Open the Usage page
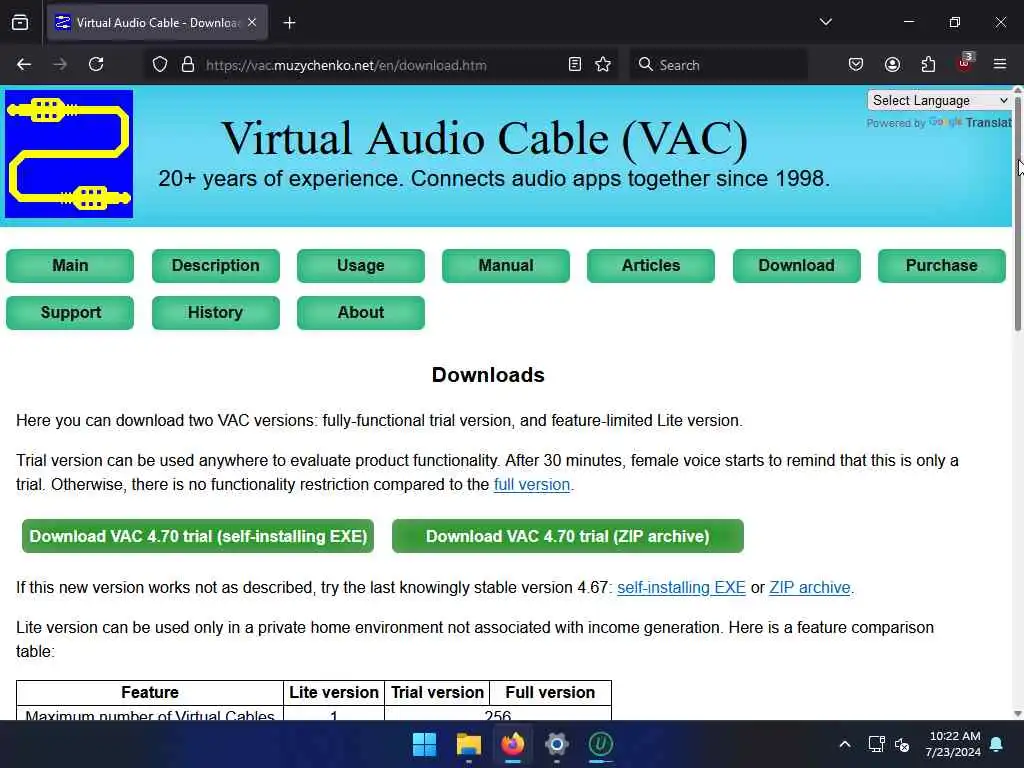This screenshot has height=768, width=1024. (360, 266)
